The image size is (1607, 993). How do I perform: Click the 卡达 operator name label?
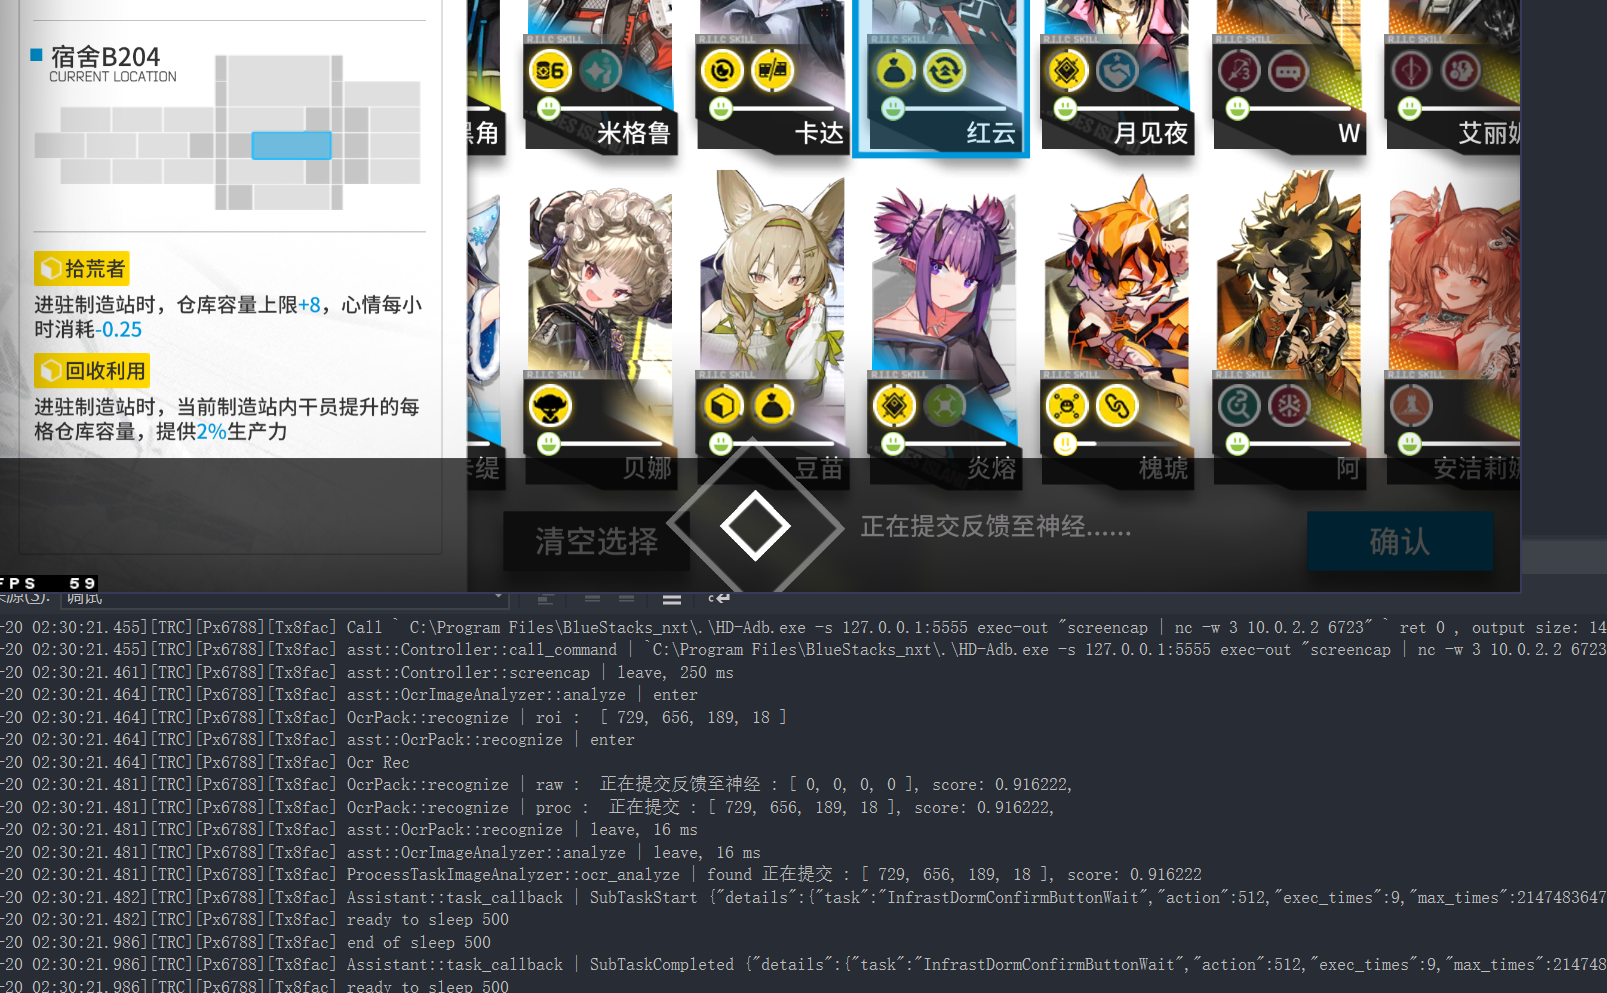[819, 133]
